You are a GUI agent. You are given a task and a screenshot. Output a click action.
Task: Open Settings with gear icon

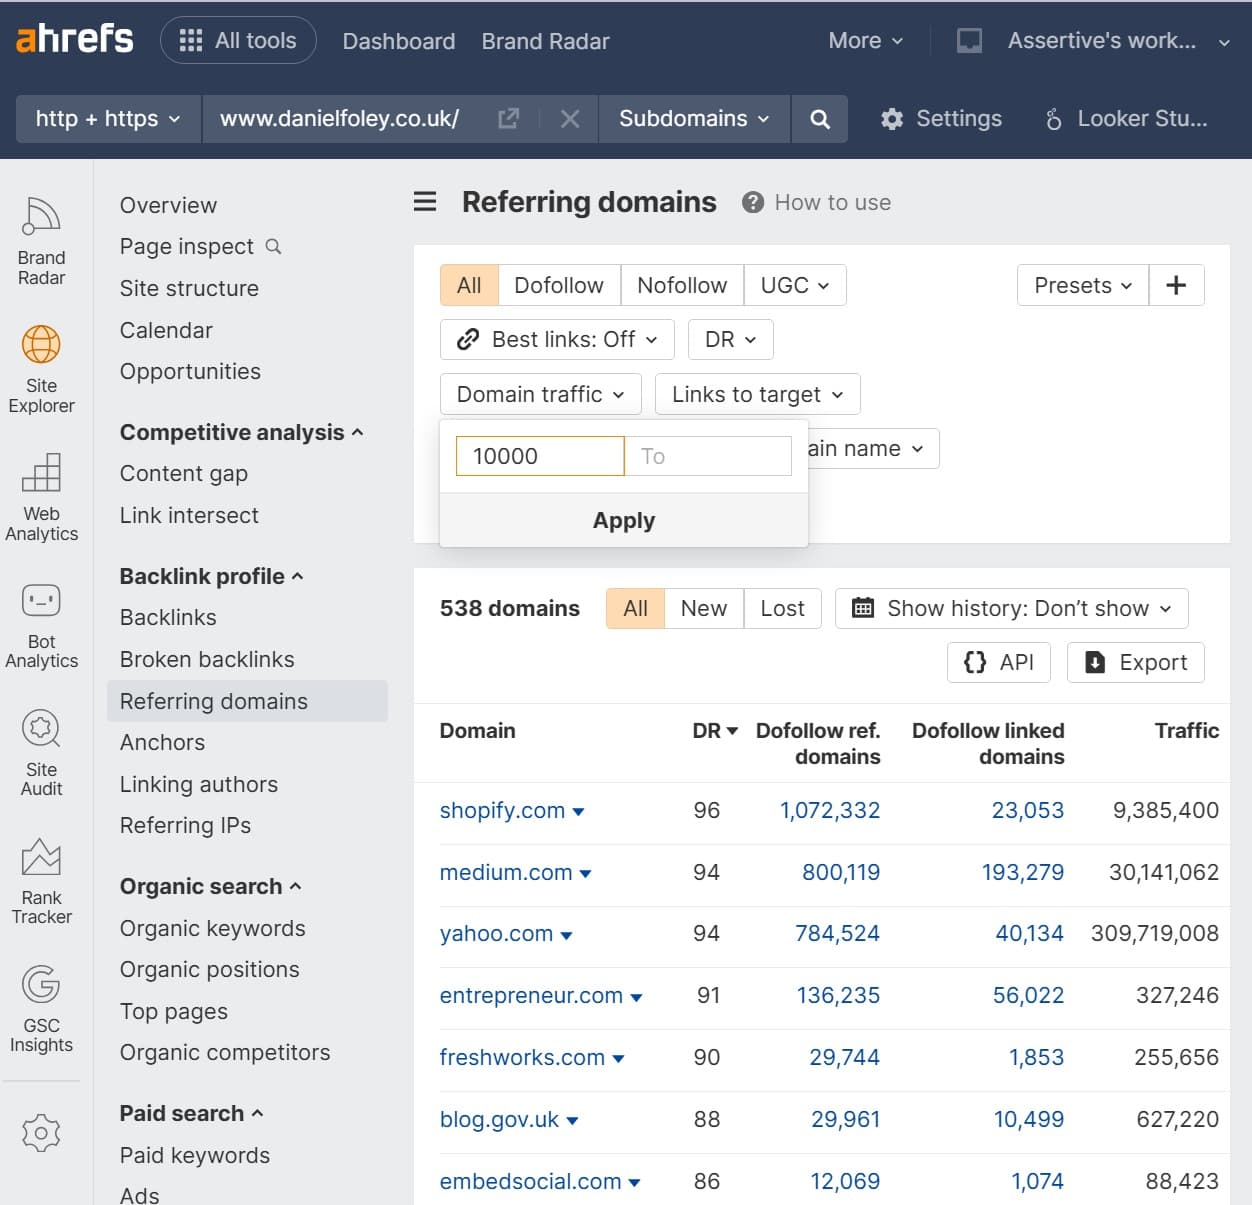click(941, 119)
